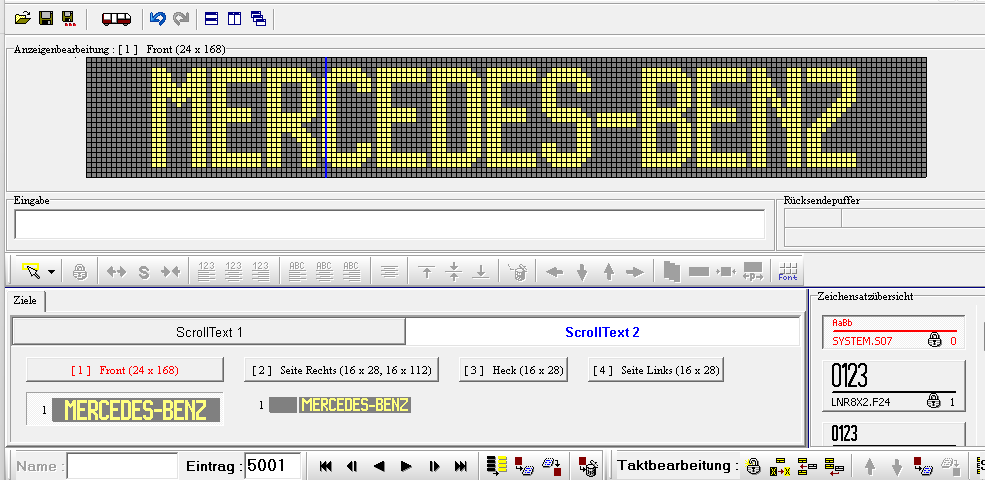Select the yellow selection pointer tool
The width and height of the screenshot is (985, 480).
[x=31, y=271]
